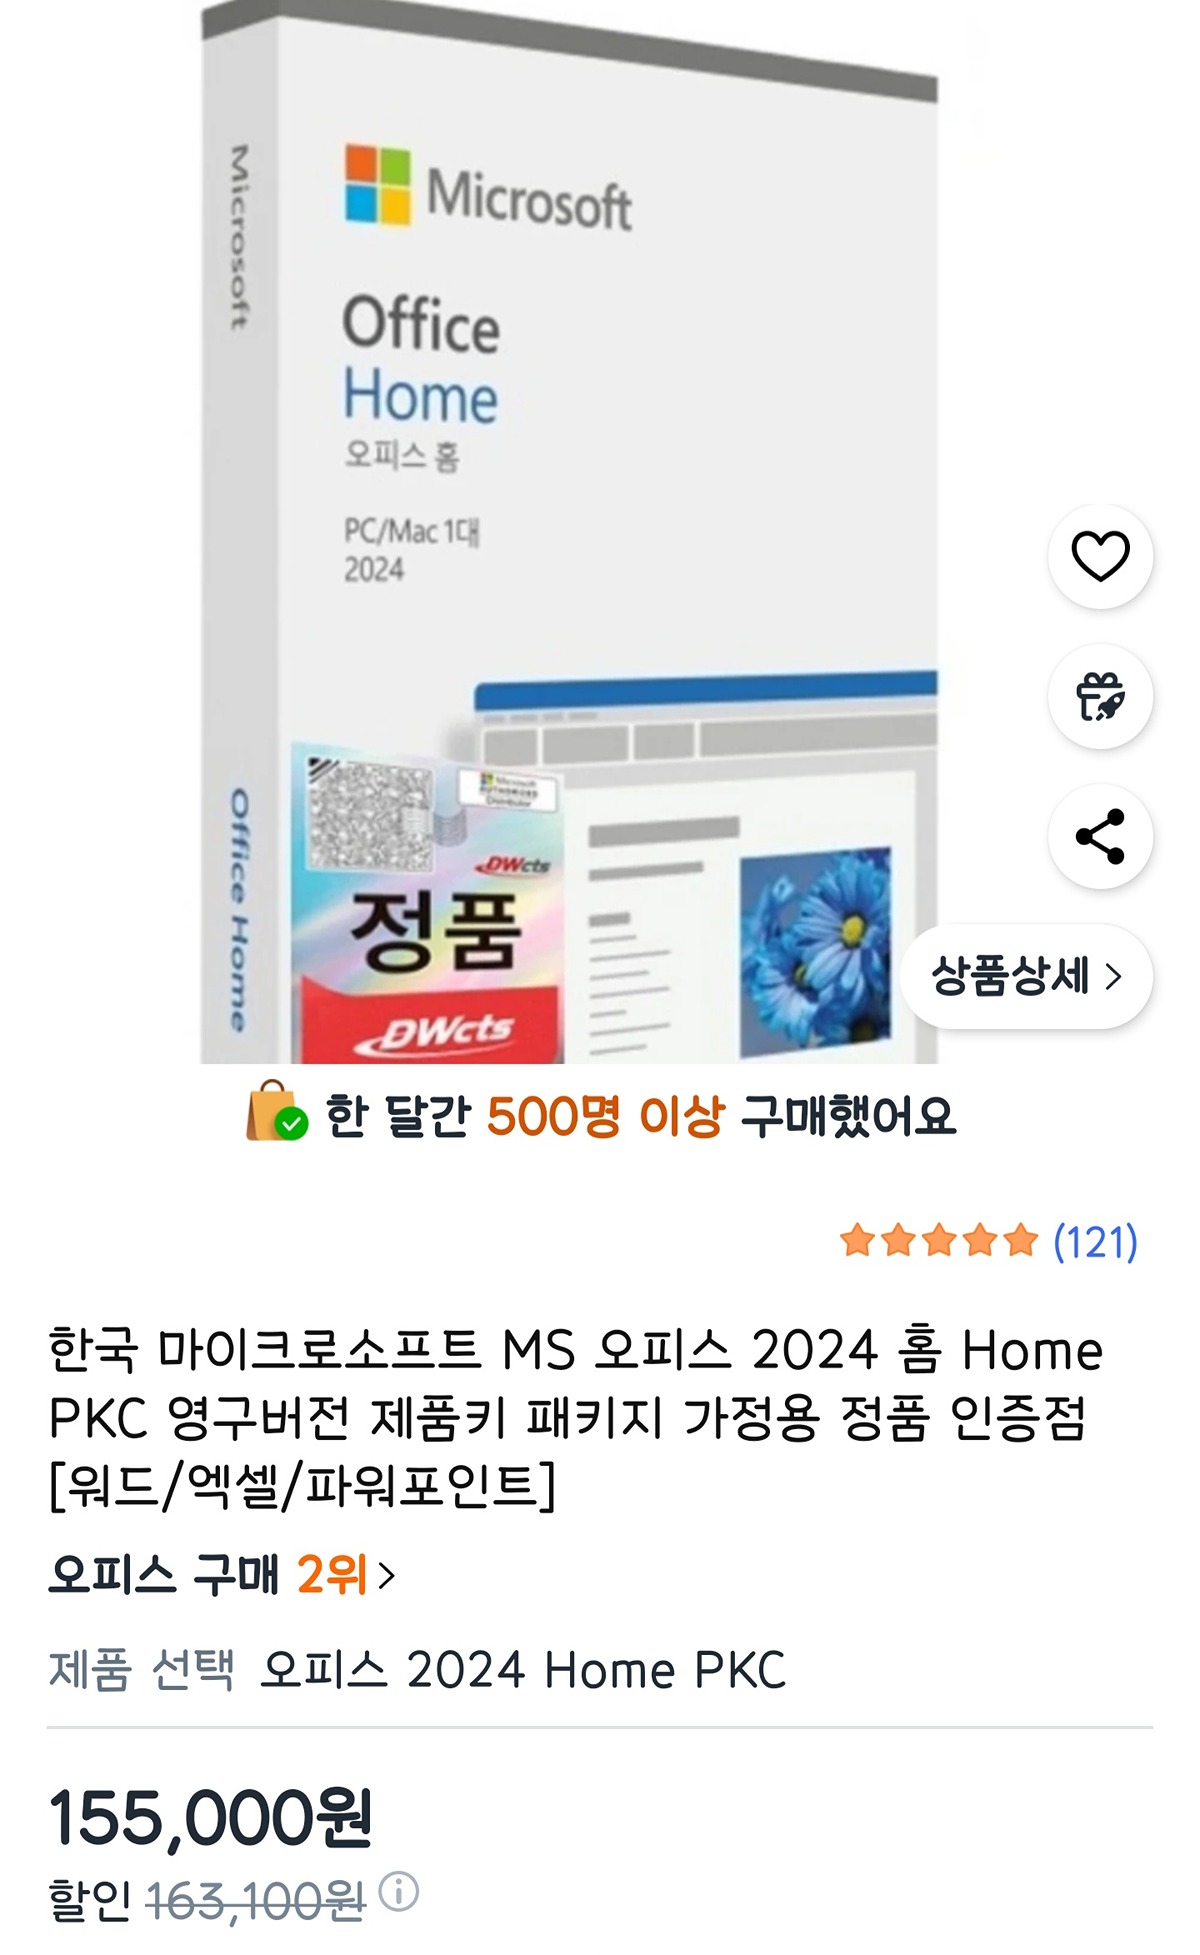Screen dimensions: 1200x1955
Task: Click the five-star rating icons
Action: (x=939, y=1240)
